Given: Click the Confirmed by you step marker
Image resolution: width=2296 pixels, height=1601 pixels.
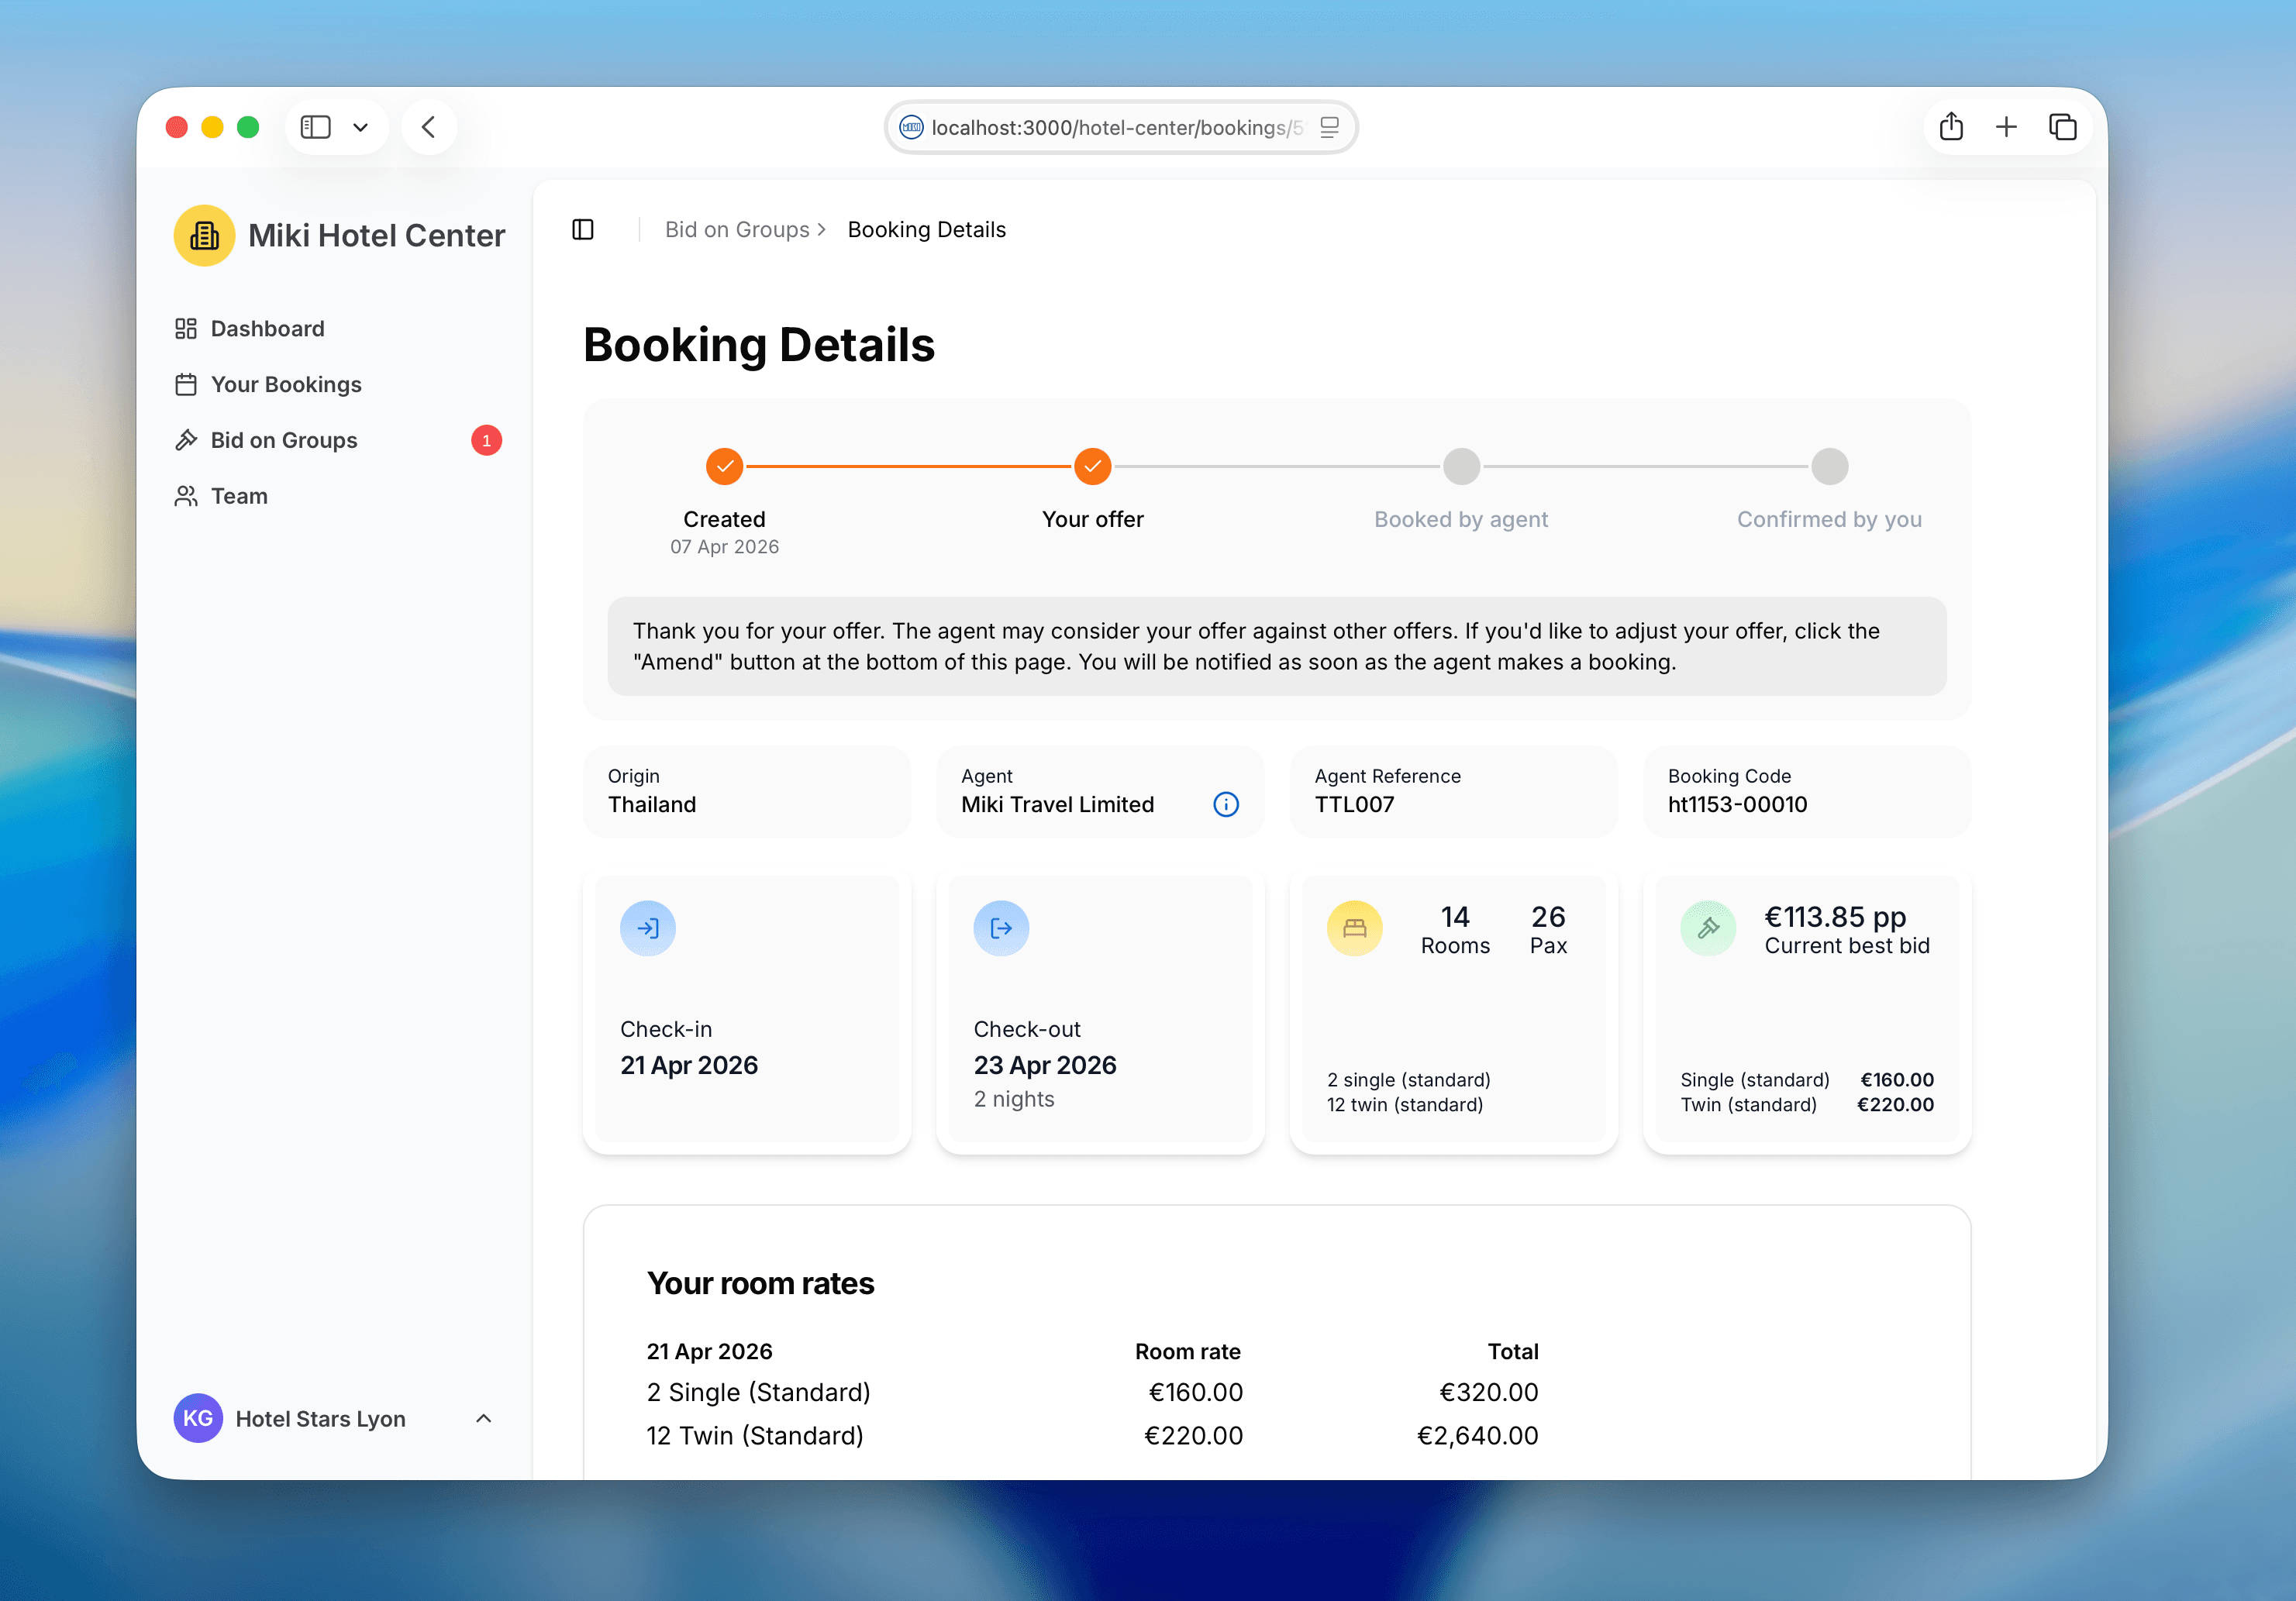Looking at the screenshot, I should (1829, 466).
